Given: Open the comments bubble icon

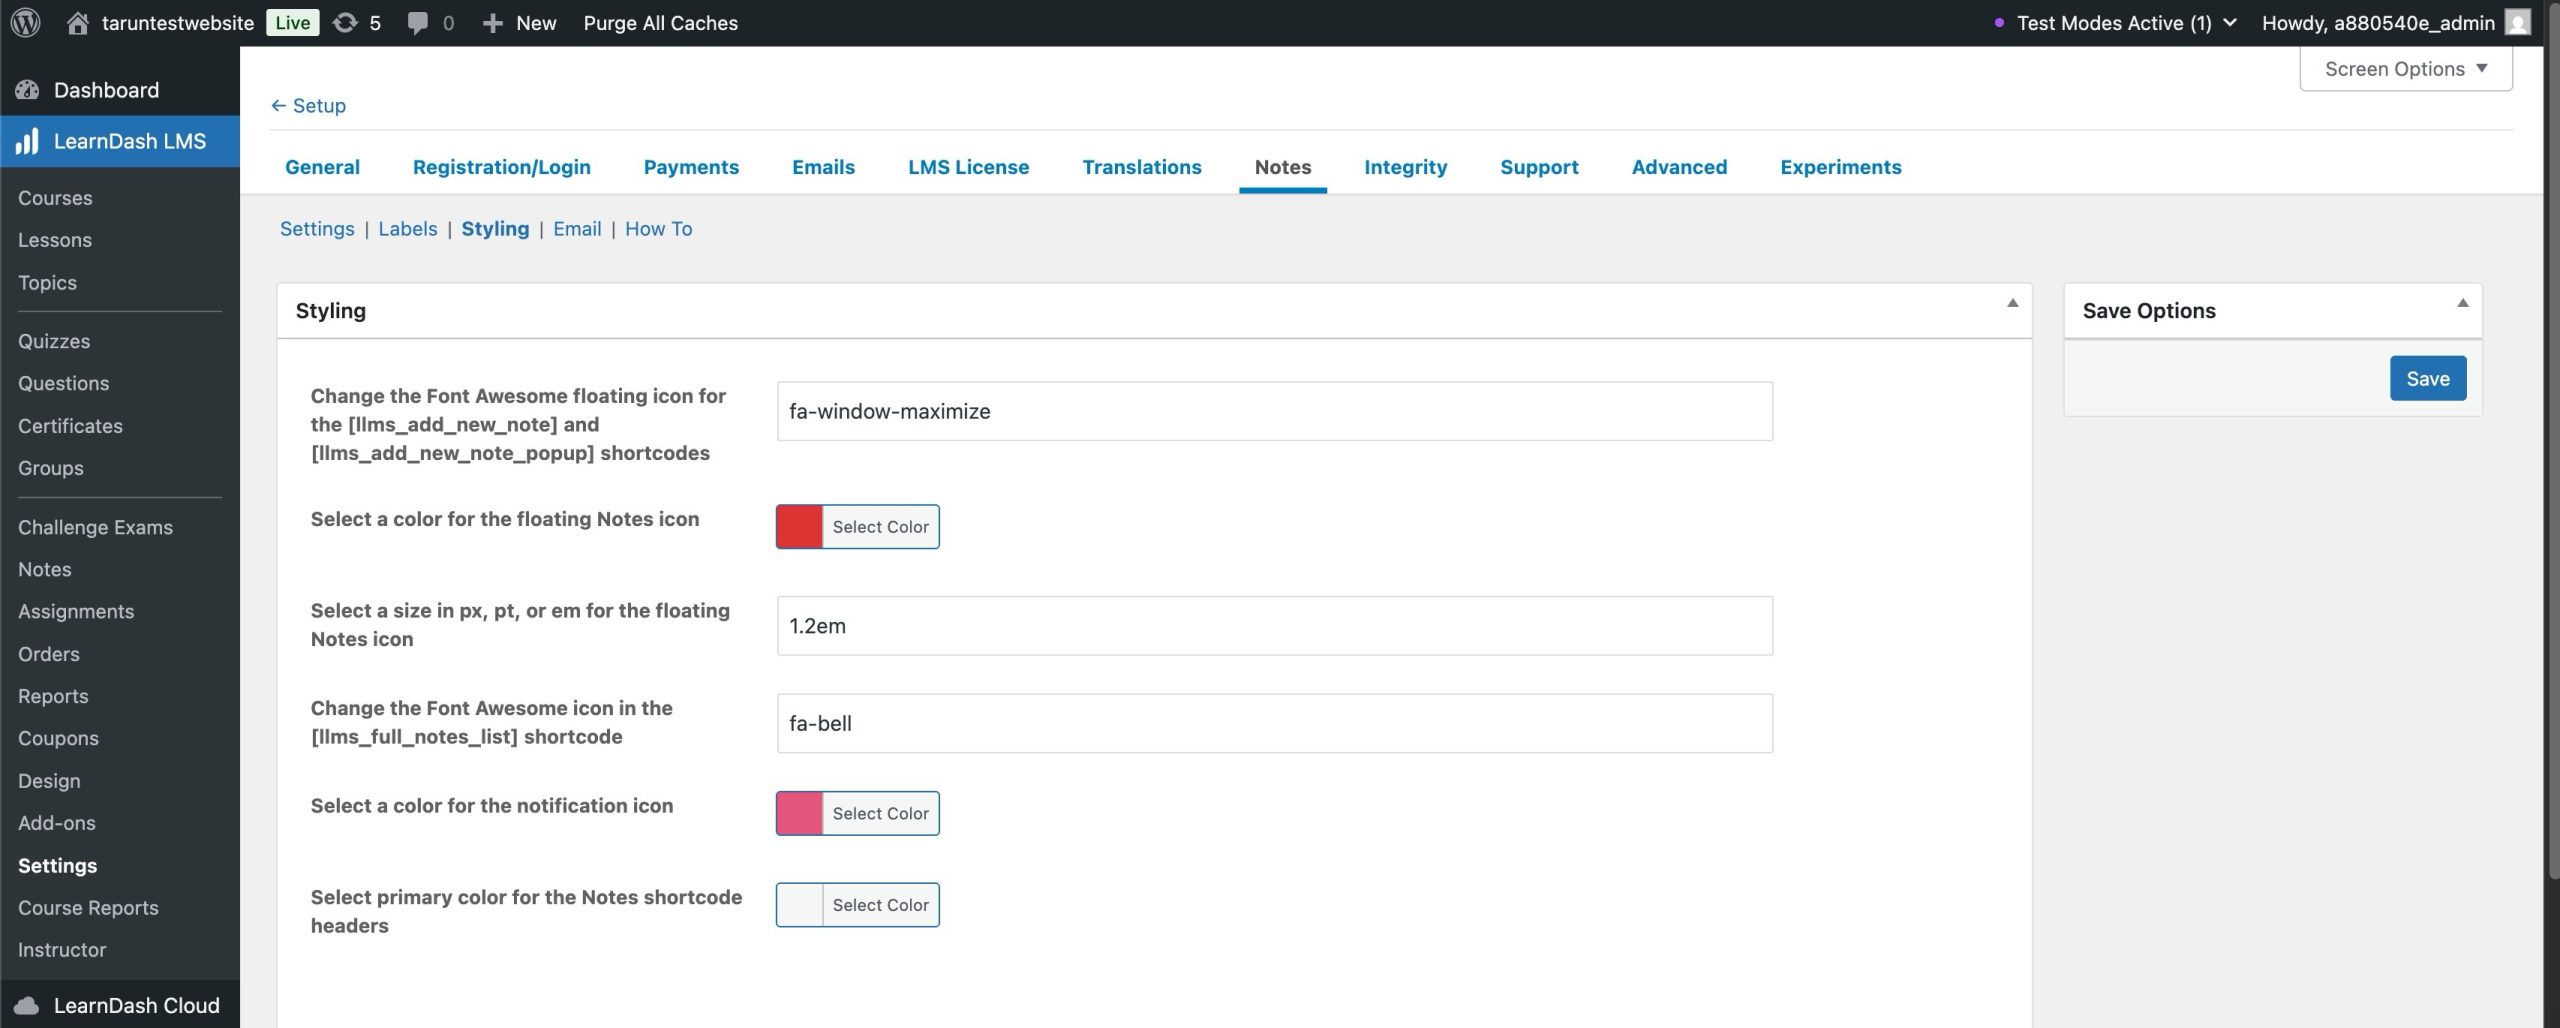Looking at the screenshot, I should pos(418,23).
